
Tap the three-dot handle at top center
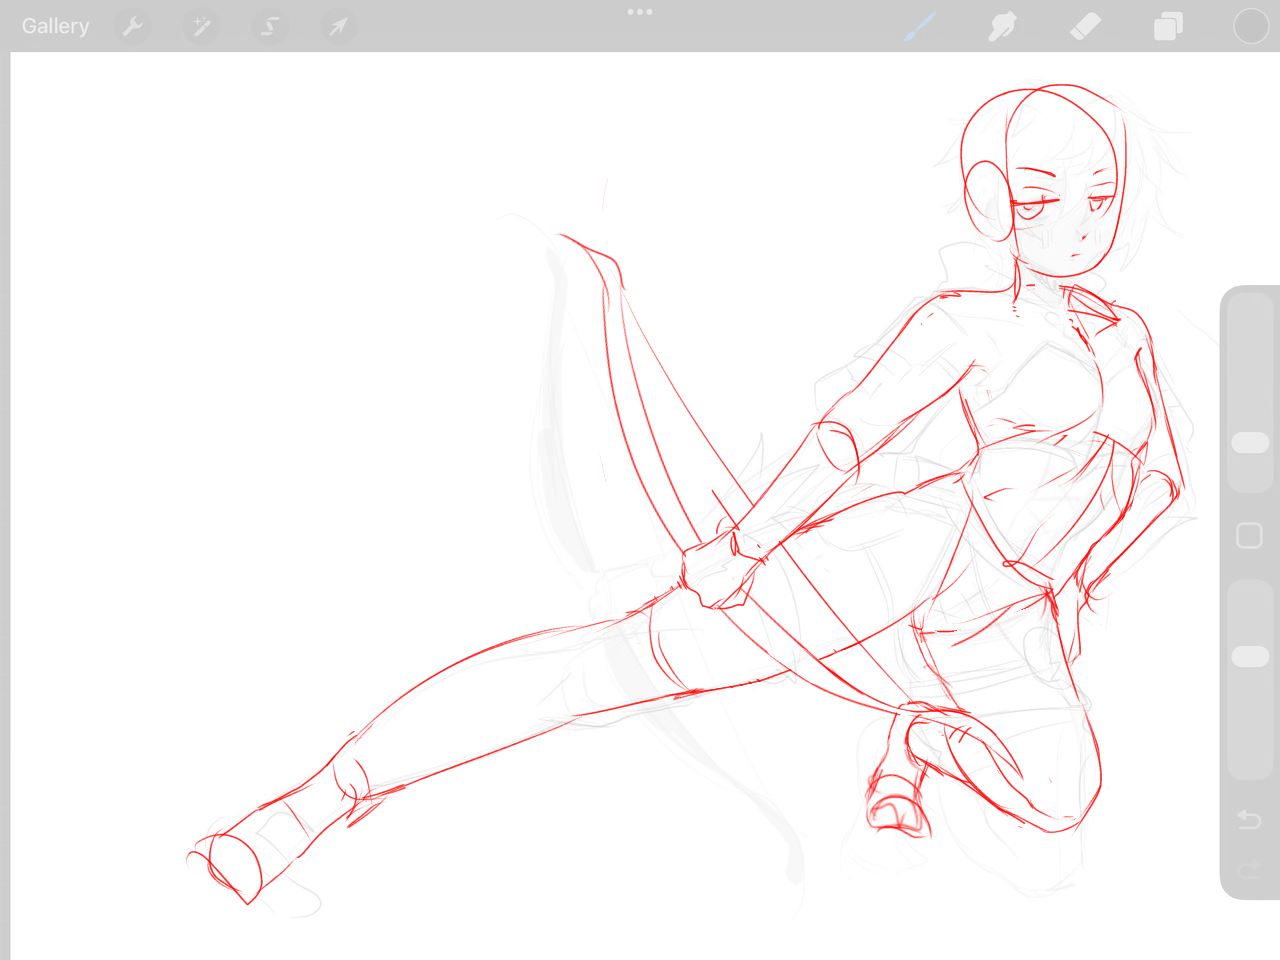tap(640, 12)
